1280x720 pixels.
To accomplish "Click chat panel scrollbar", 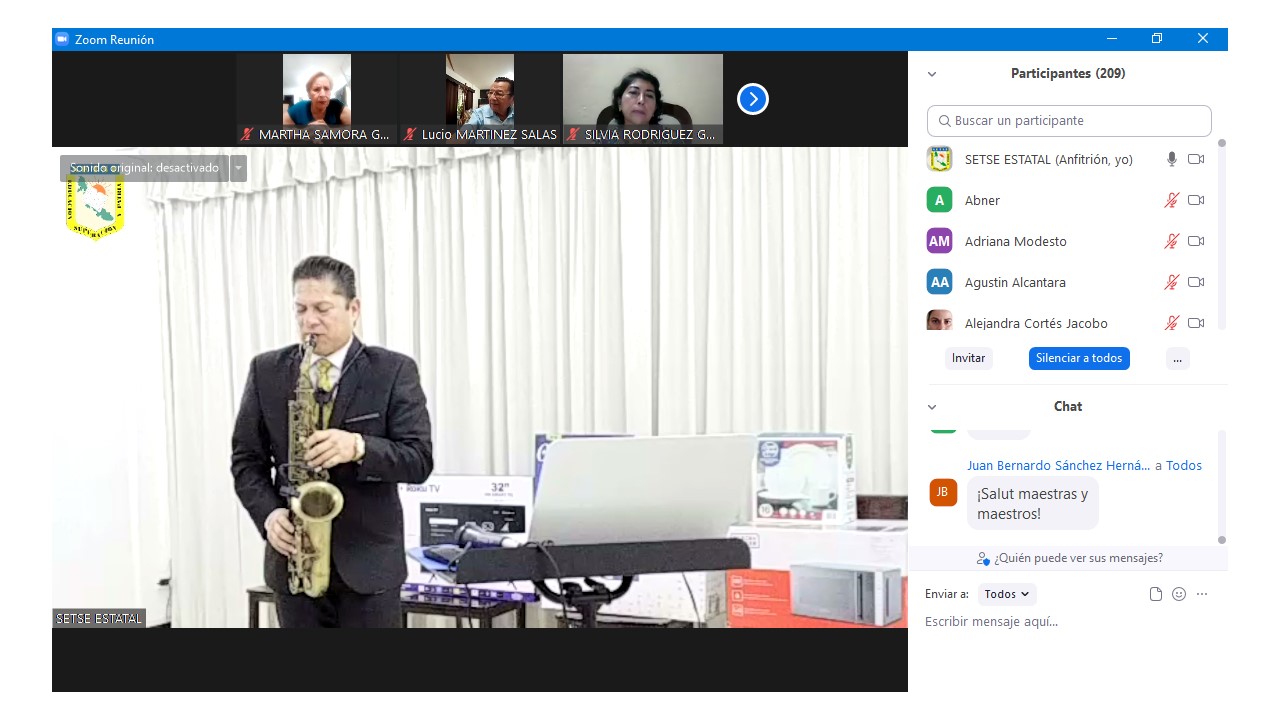I will (1221, 487).
